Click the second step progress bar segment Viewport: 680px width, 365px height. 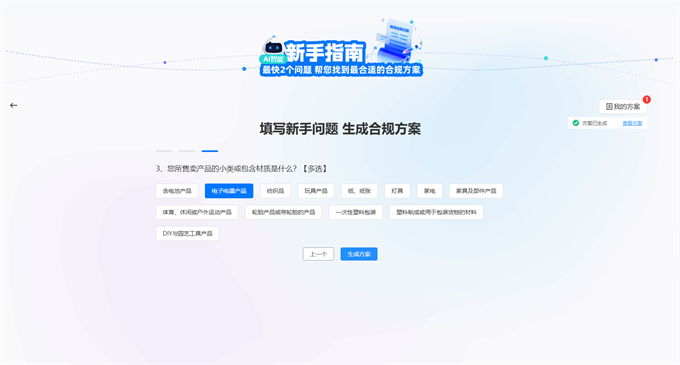pyautogui.click(x=187, y=151)
